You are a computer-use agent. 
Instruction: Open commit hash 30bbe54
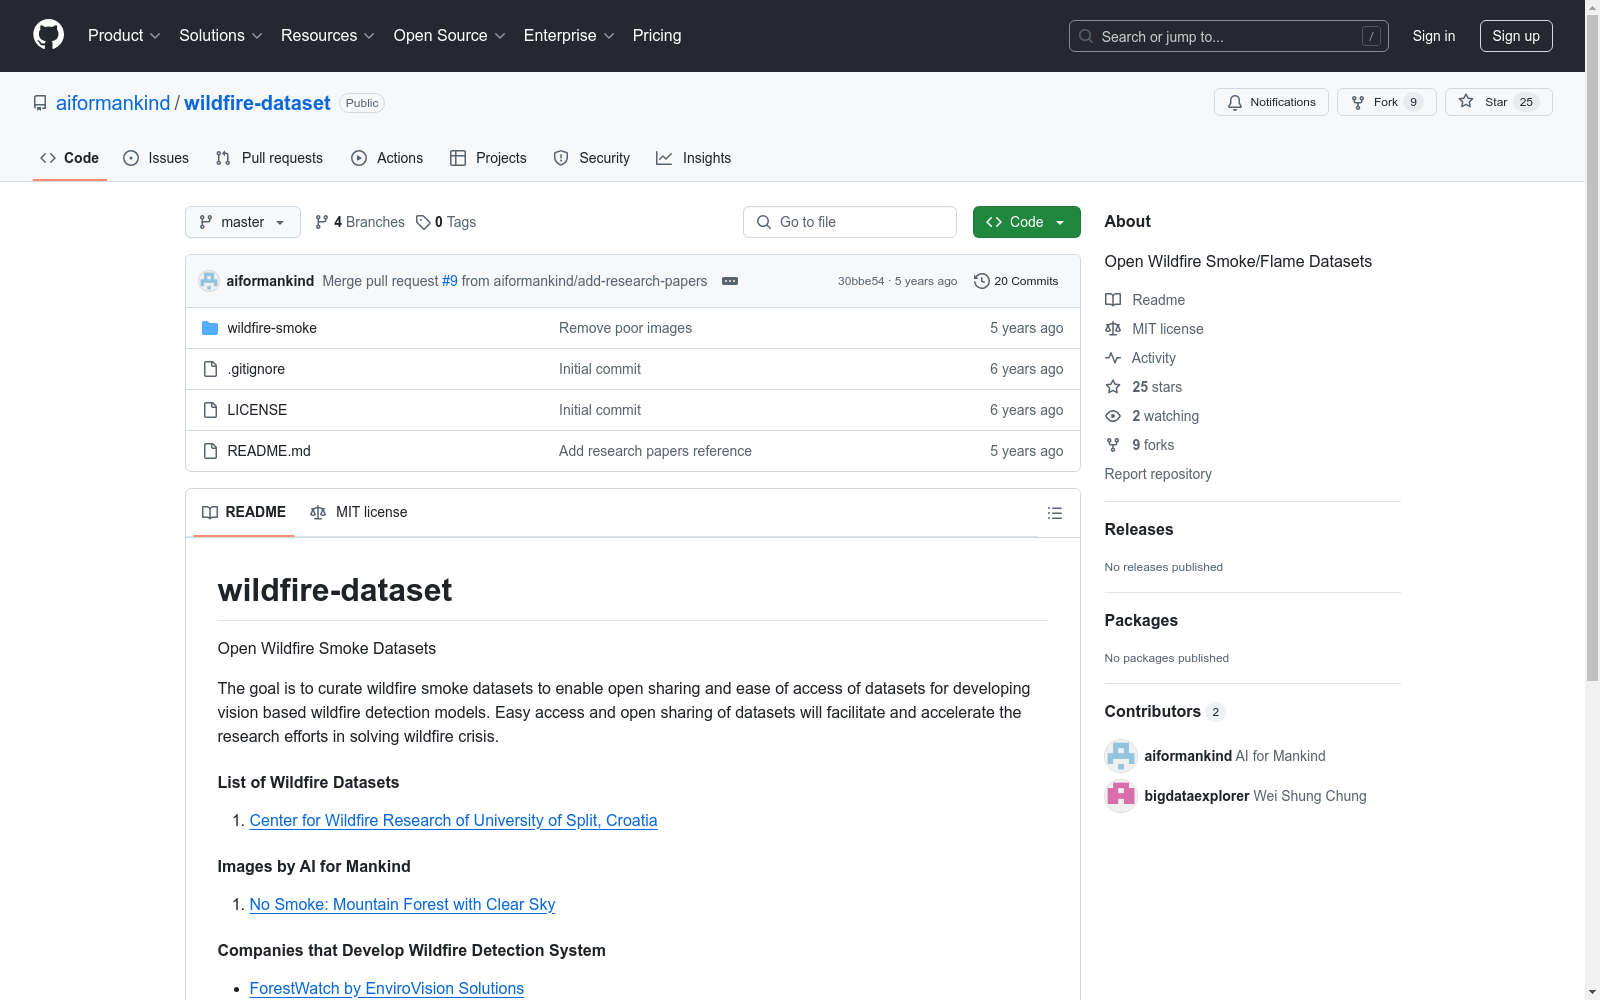click(861, 281)
